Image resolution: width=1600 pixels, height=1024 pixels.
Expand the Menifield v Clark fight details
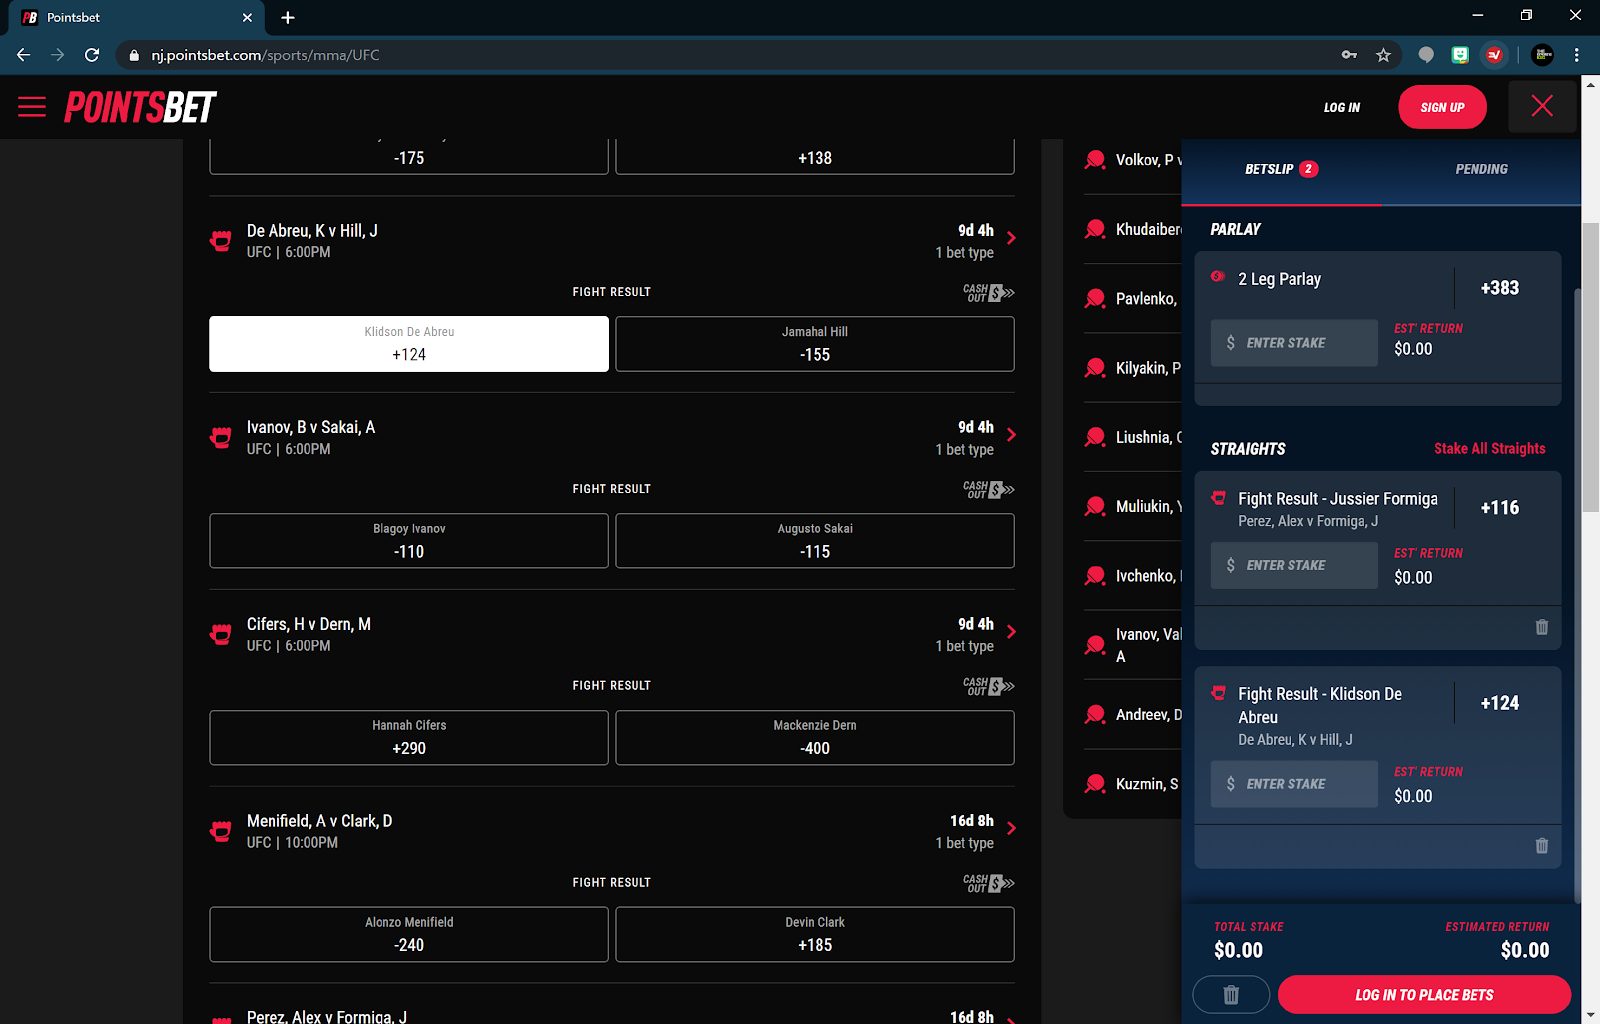1010,829
